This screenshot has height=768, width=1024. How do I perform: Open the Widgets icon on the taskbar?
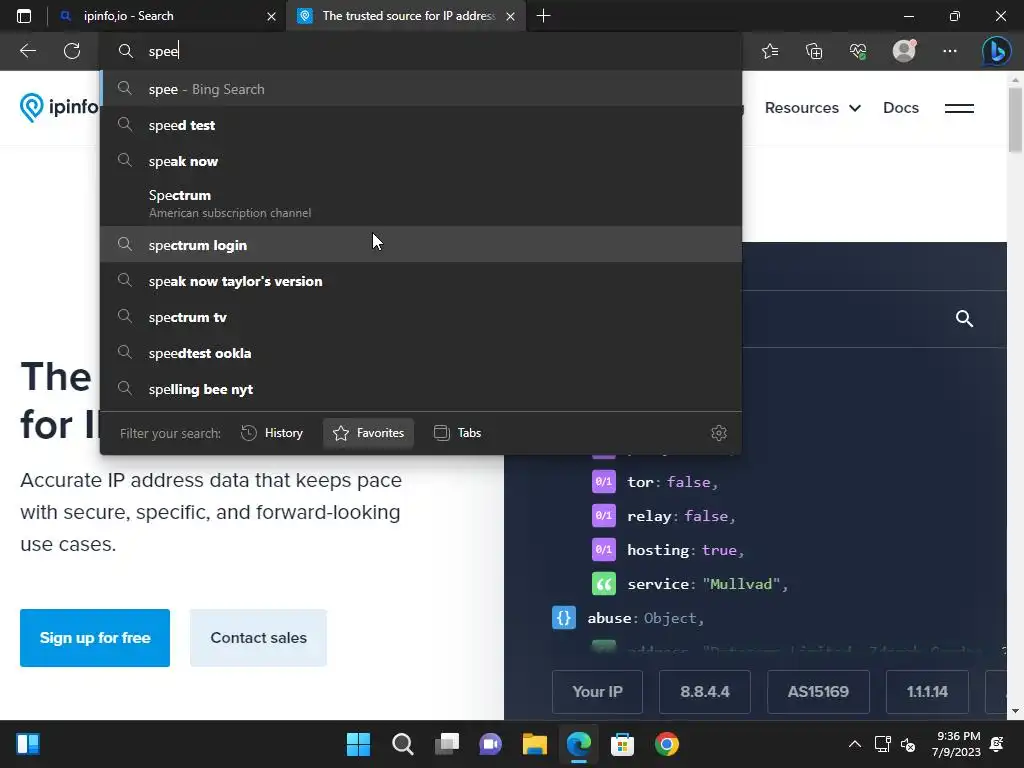28,744
